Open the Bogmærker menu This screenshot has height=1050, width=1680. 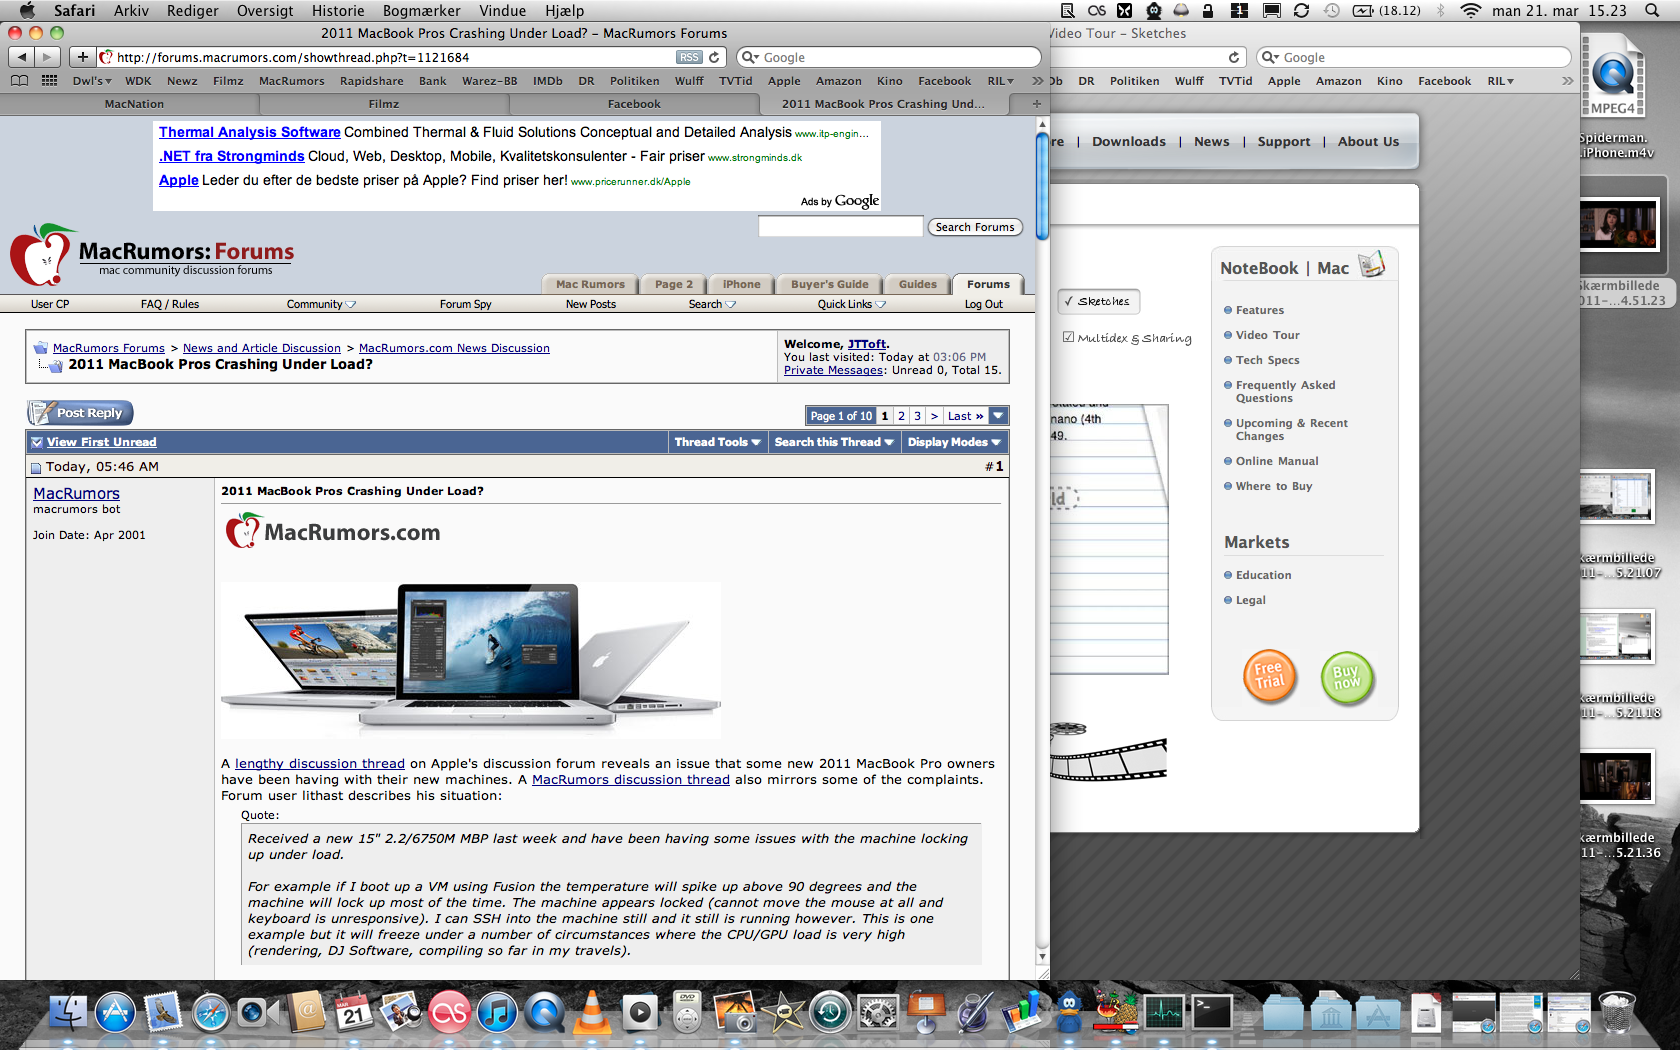point(422,11)
